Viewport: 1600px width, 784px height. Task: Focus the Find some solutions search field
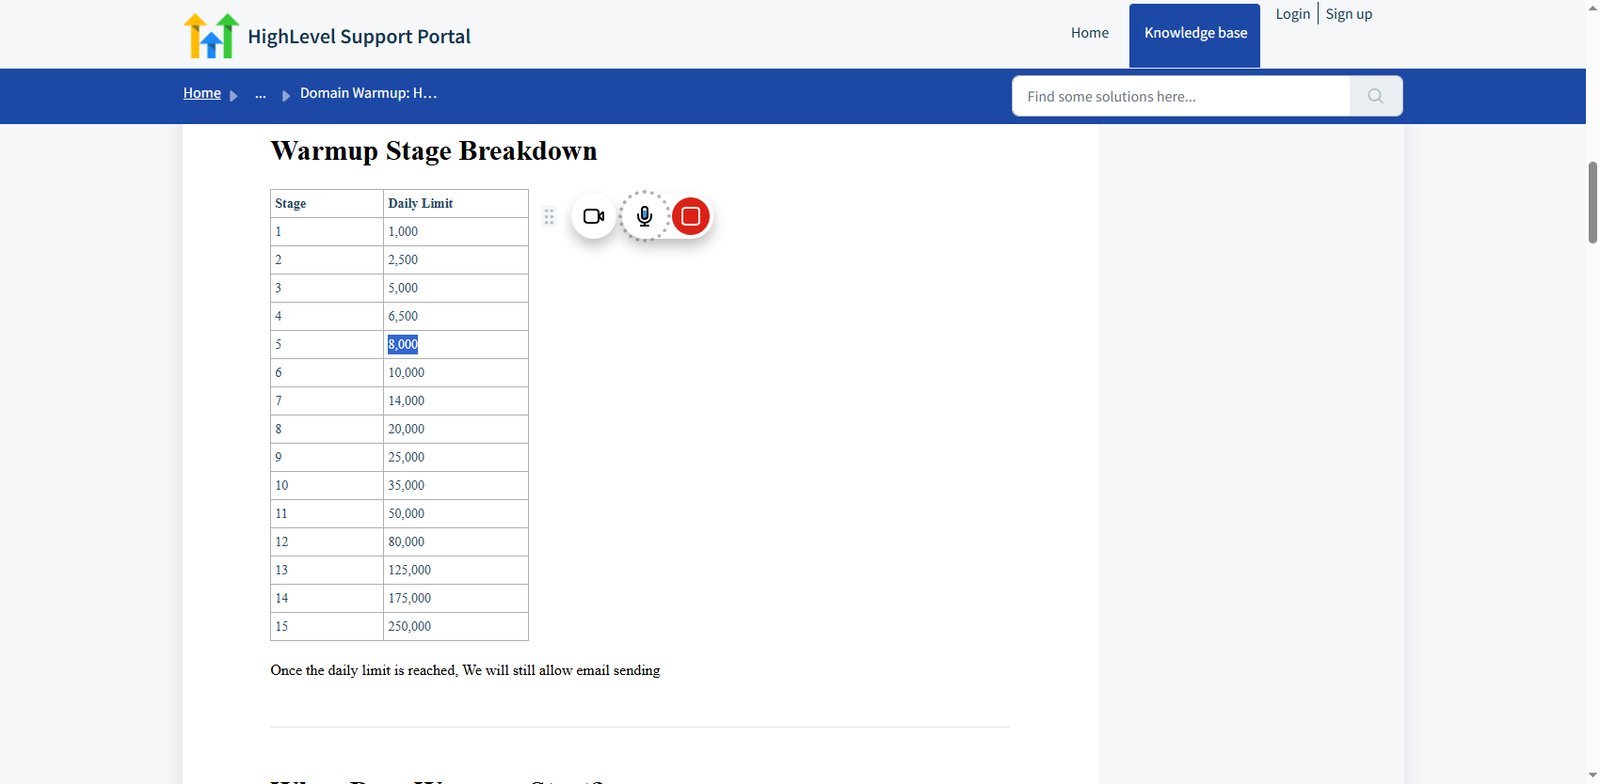pyautogui.click(x=1181, y=96)
